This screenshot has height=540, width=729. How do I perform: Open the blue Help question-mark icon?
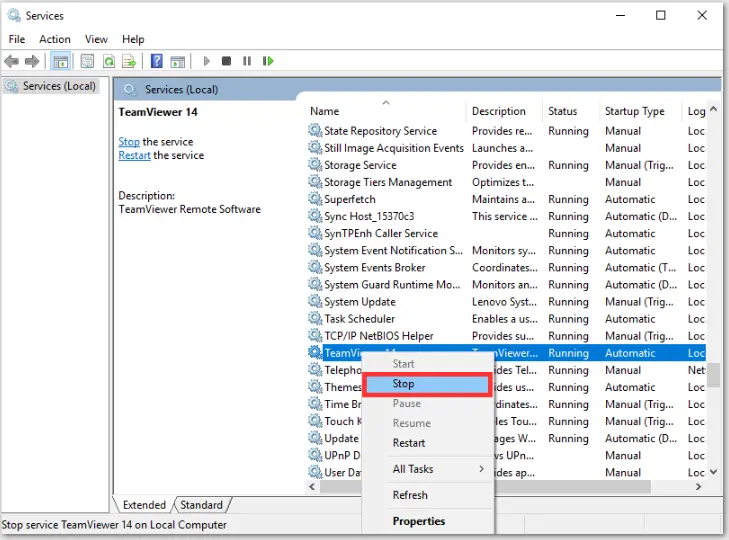tap(157, 61)
